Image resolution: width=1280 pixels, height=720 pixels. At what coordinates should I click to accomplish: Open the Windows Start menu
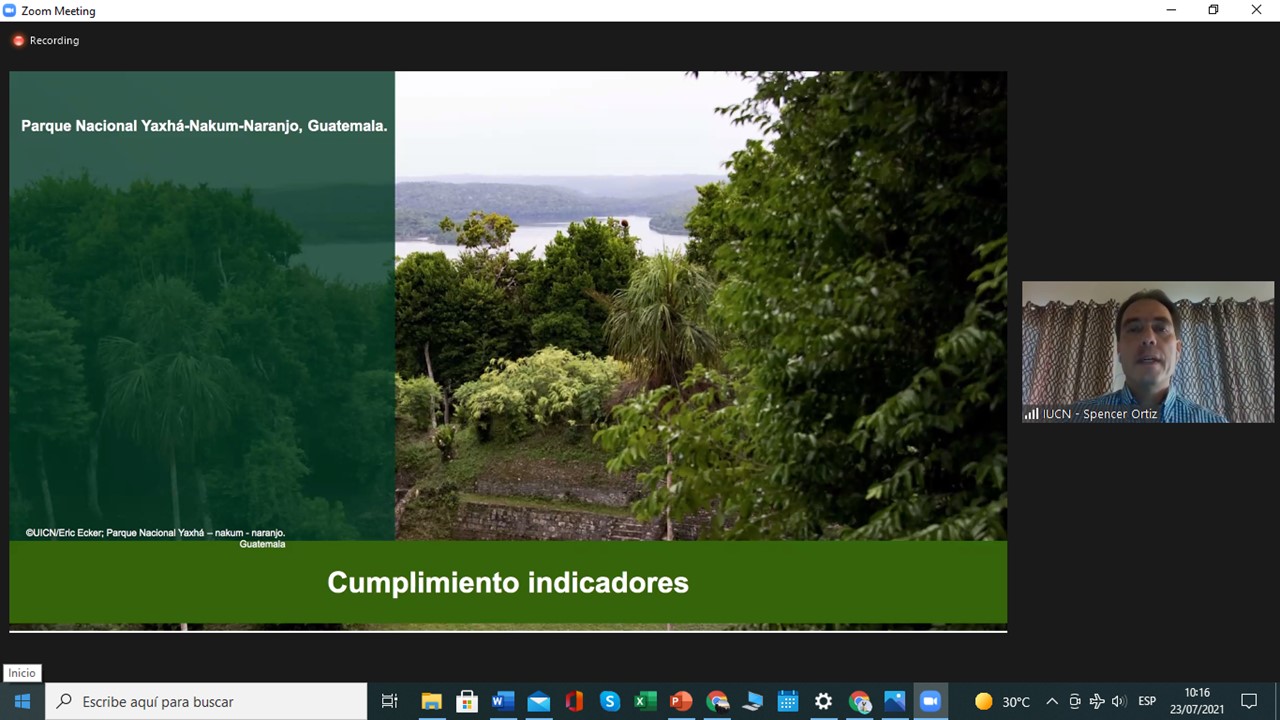(22, 701)
